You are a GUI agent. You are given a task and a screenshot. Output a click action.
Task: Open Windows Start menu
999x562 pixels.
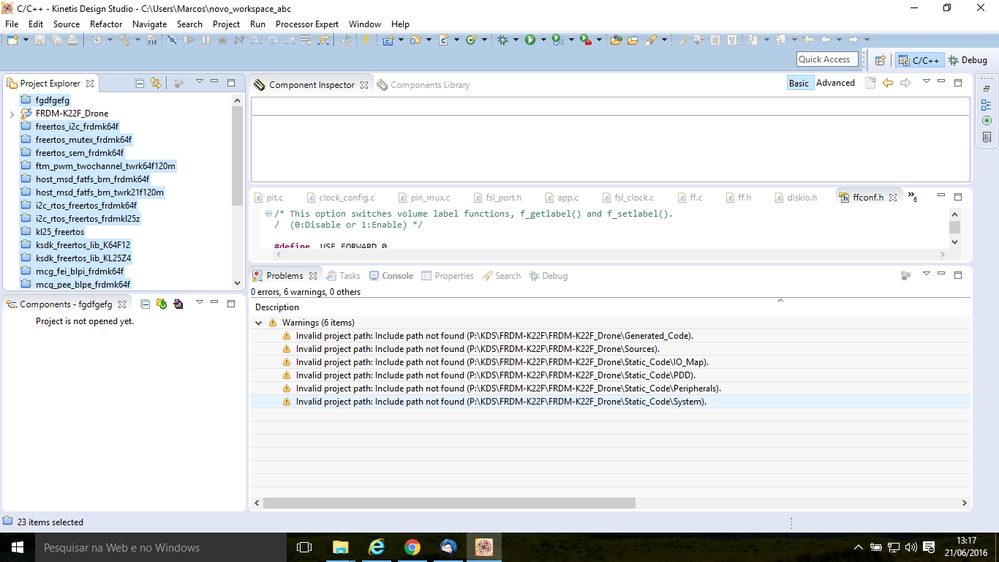point(17,547)
